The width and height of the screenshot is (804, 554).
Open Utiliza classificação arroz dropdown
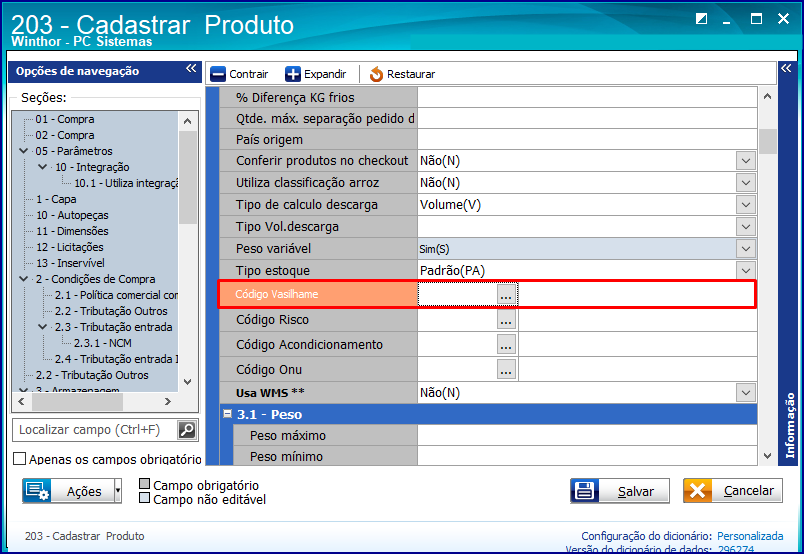tap(746, 183)
